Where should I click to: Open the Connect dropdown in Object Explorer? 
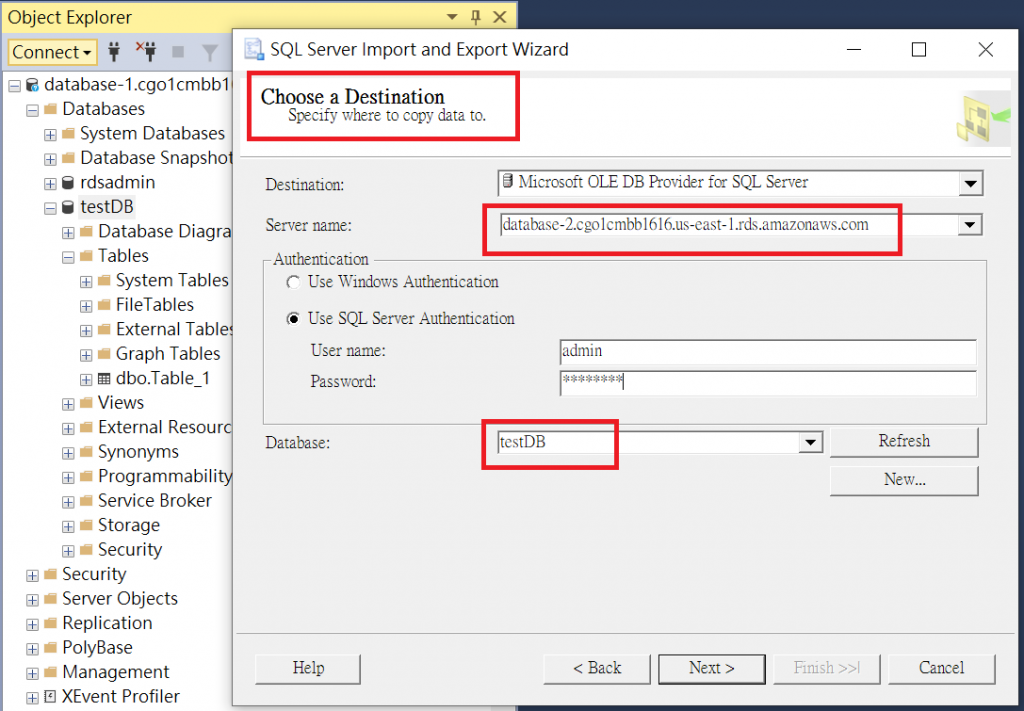pos(52,52)
